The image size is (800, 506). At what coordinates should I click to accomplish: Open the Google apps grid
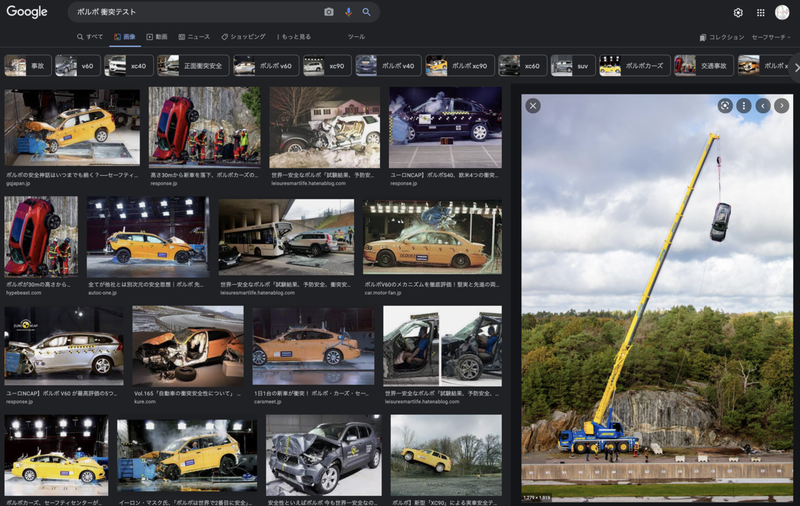761,12
